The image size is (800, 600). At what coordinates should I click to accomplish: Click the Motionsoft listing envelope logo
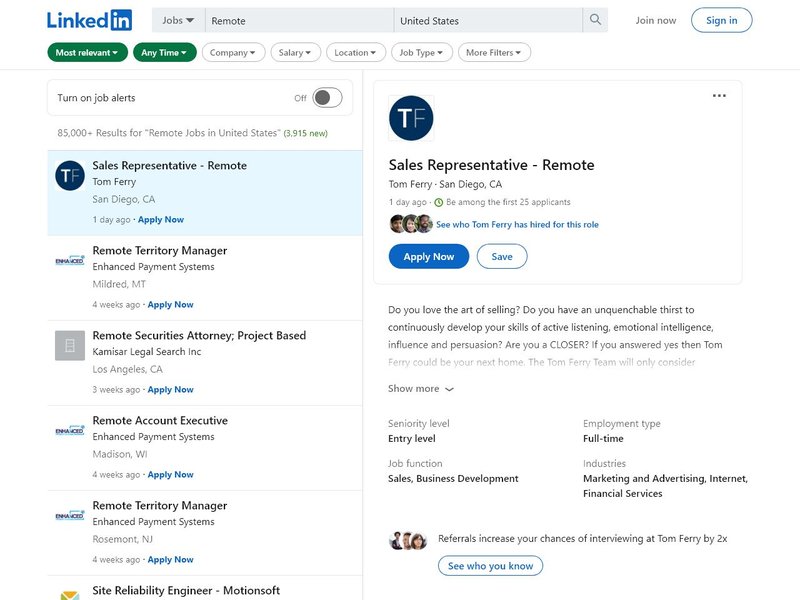coord(70,595)
